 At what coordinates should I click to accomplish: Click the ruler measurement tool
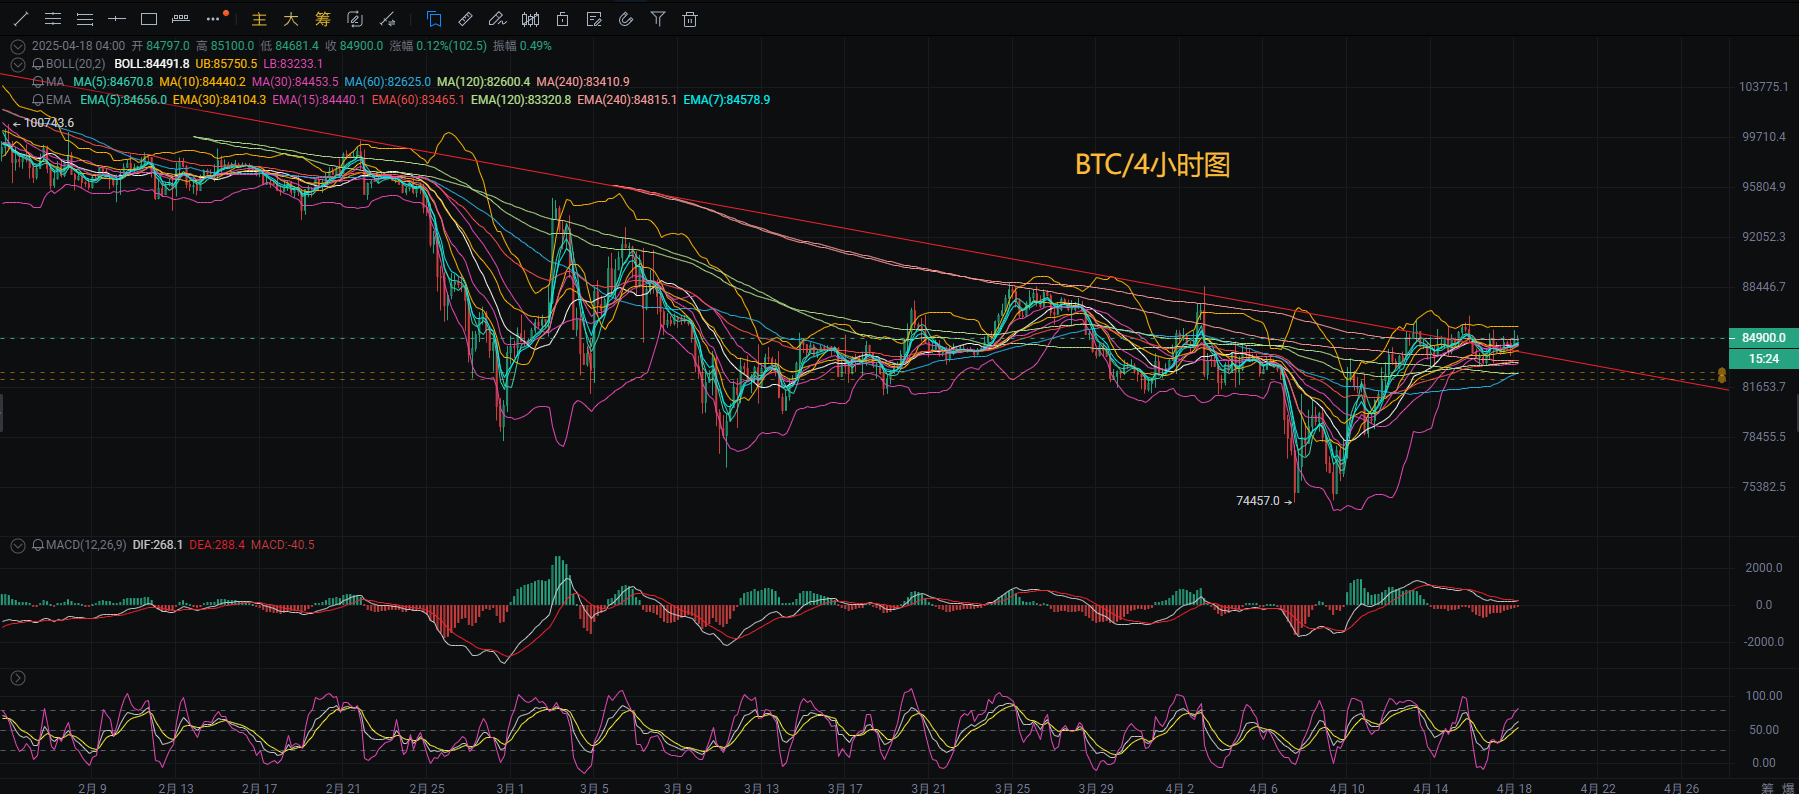(x=466, y=19)
